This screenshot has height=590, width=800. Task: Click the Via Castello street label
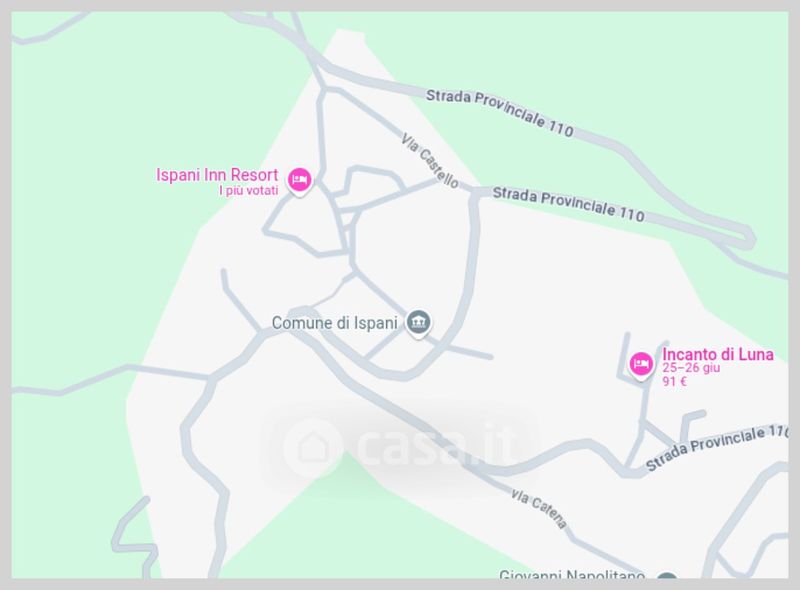click(x=430, y=161)
